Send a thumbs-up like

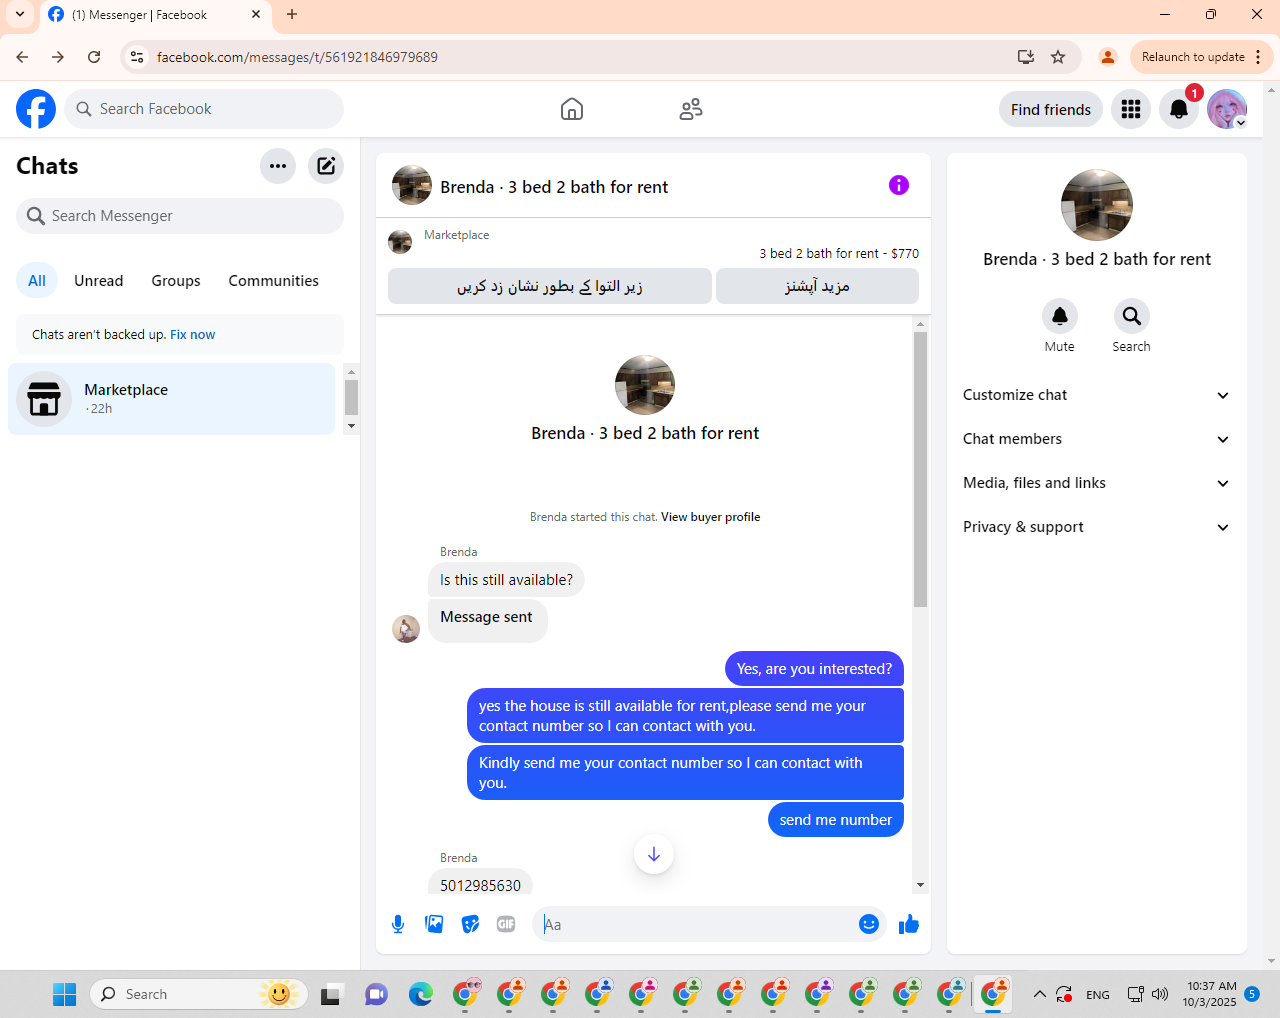pos(909,924)
